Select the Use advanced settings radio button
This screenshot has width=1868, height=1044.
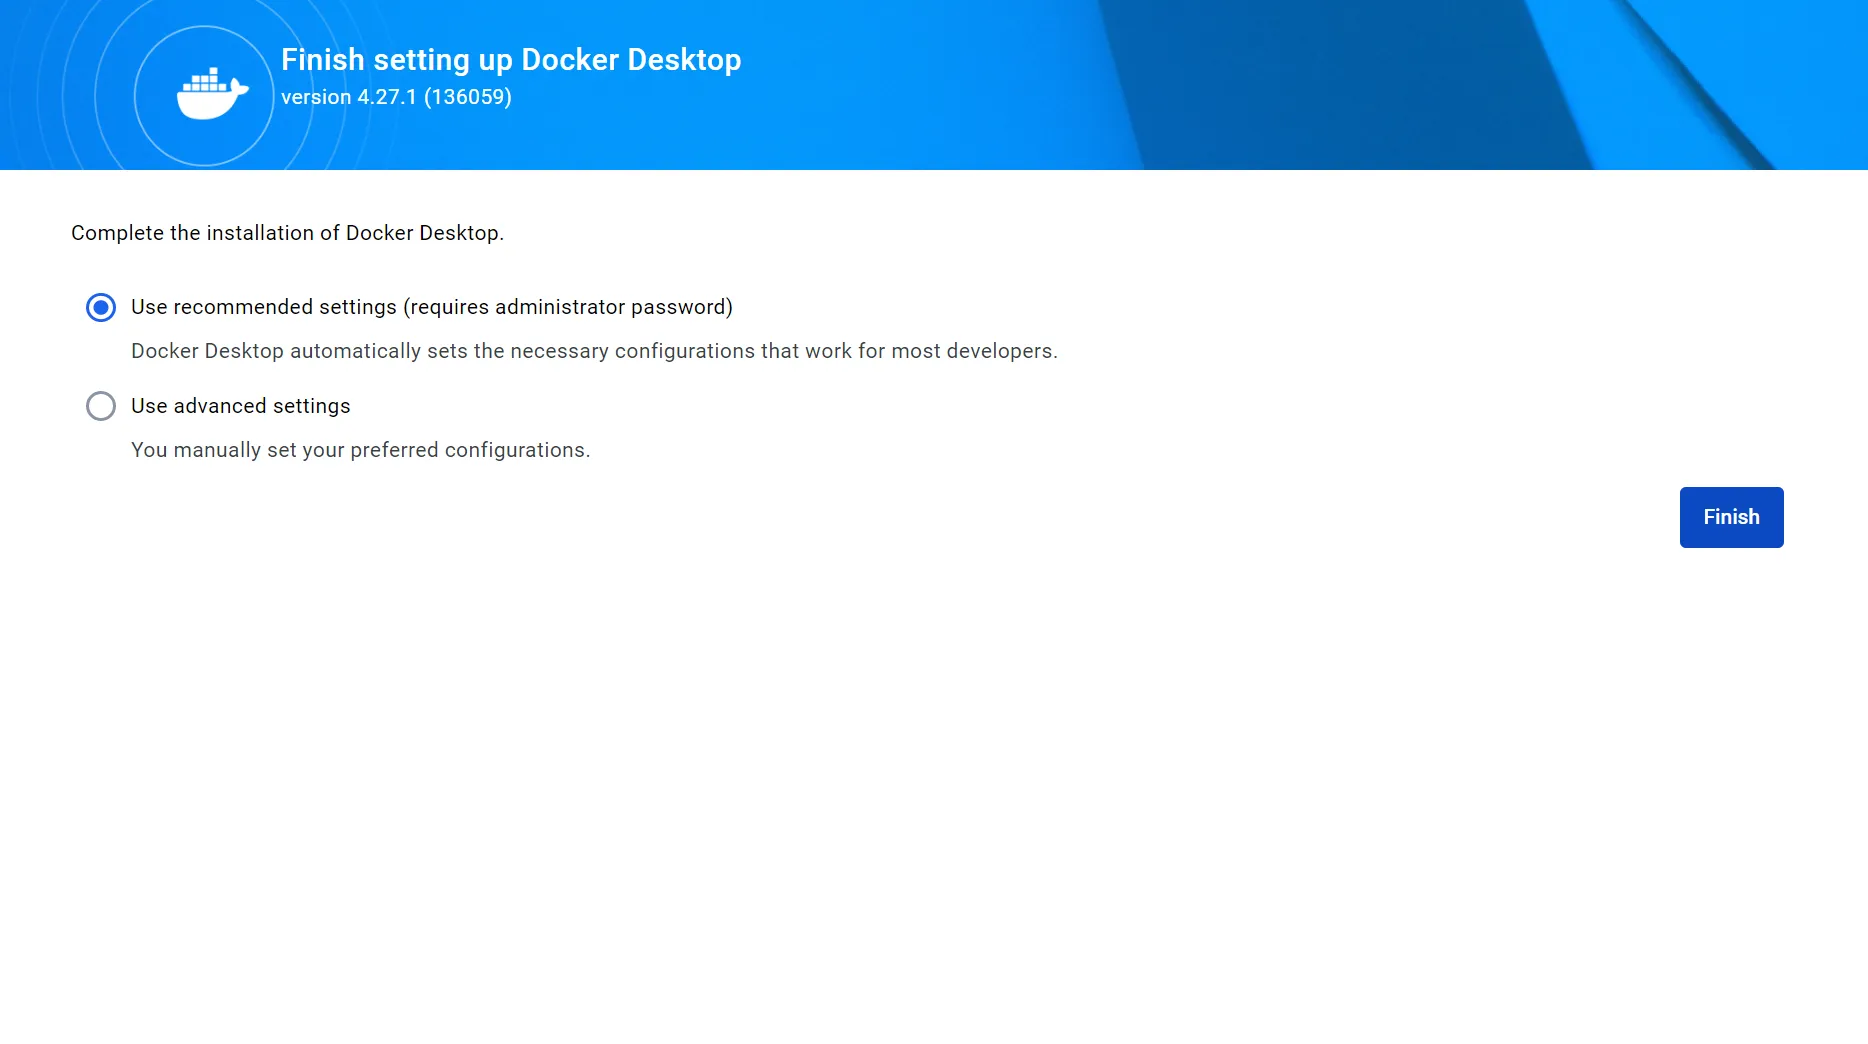coord(101,406)
